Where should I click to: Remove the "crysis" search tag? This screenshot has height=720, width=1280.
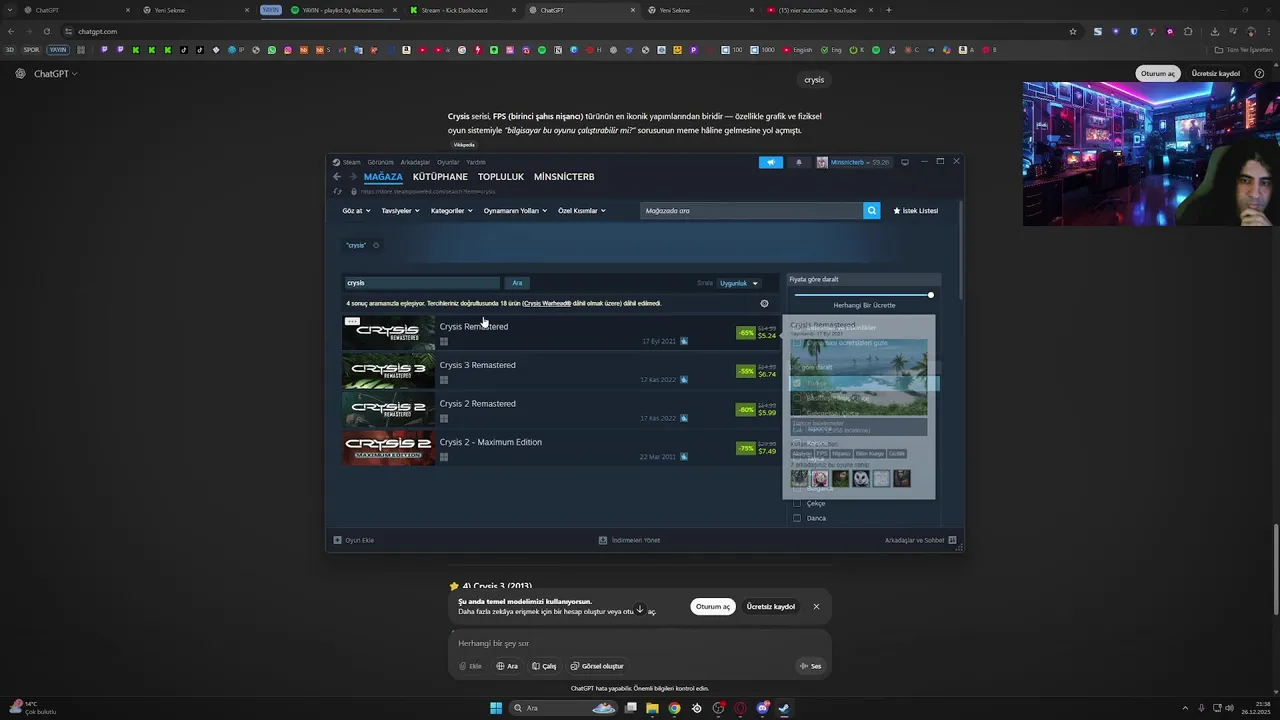[x=376, y=245]
